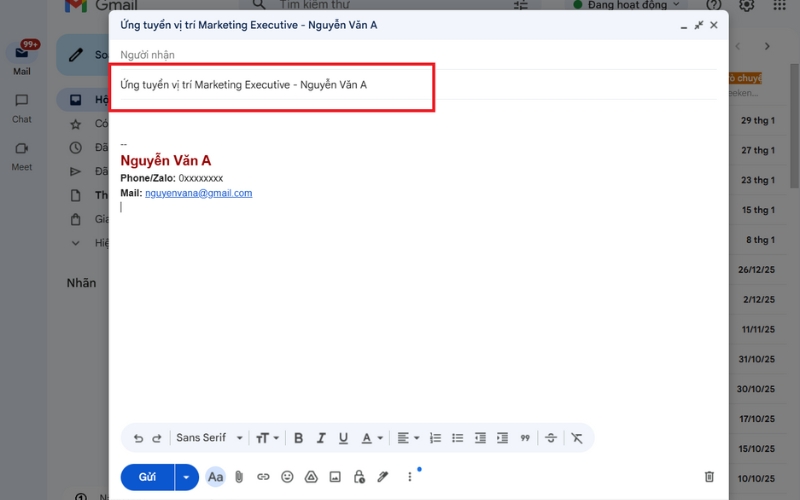800x500 pixels.
Task: Open text color picker
Action: point(372,438)
